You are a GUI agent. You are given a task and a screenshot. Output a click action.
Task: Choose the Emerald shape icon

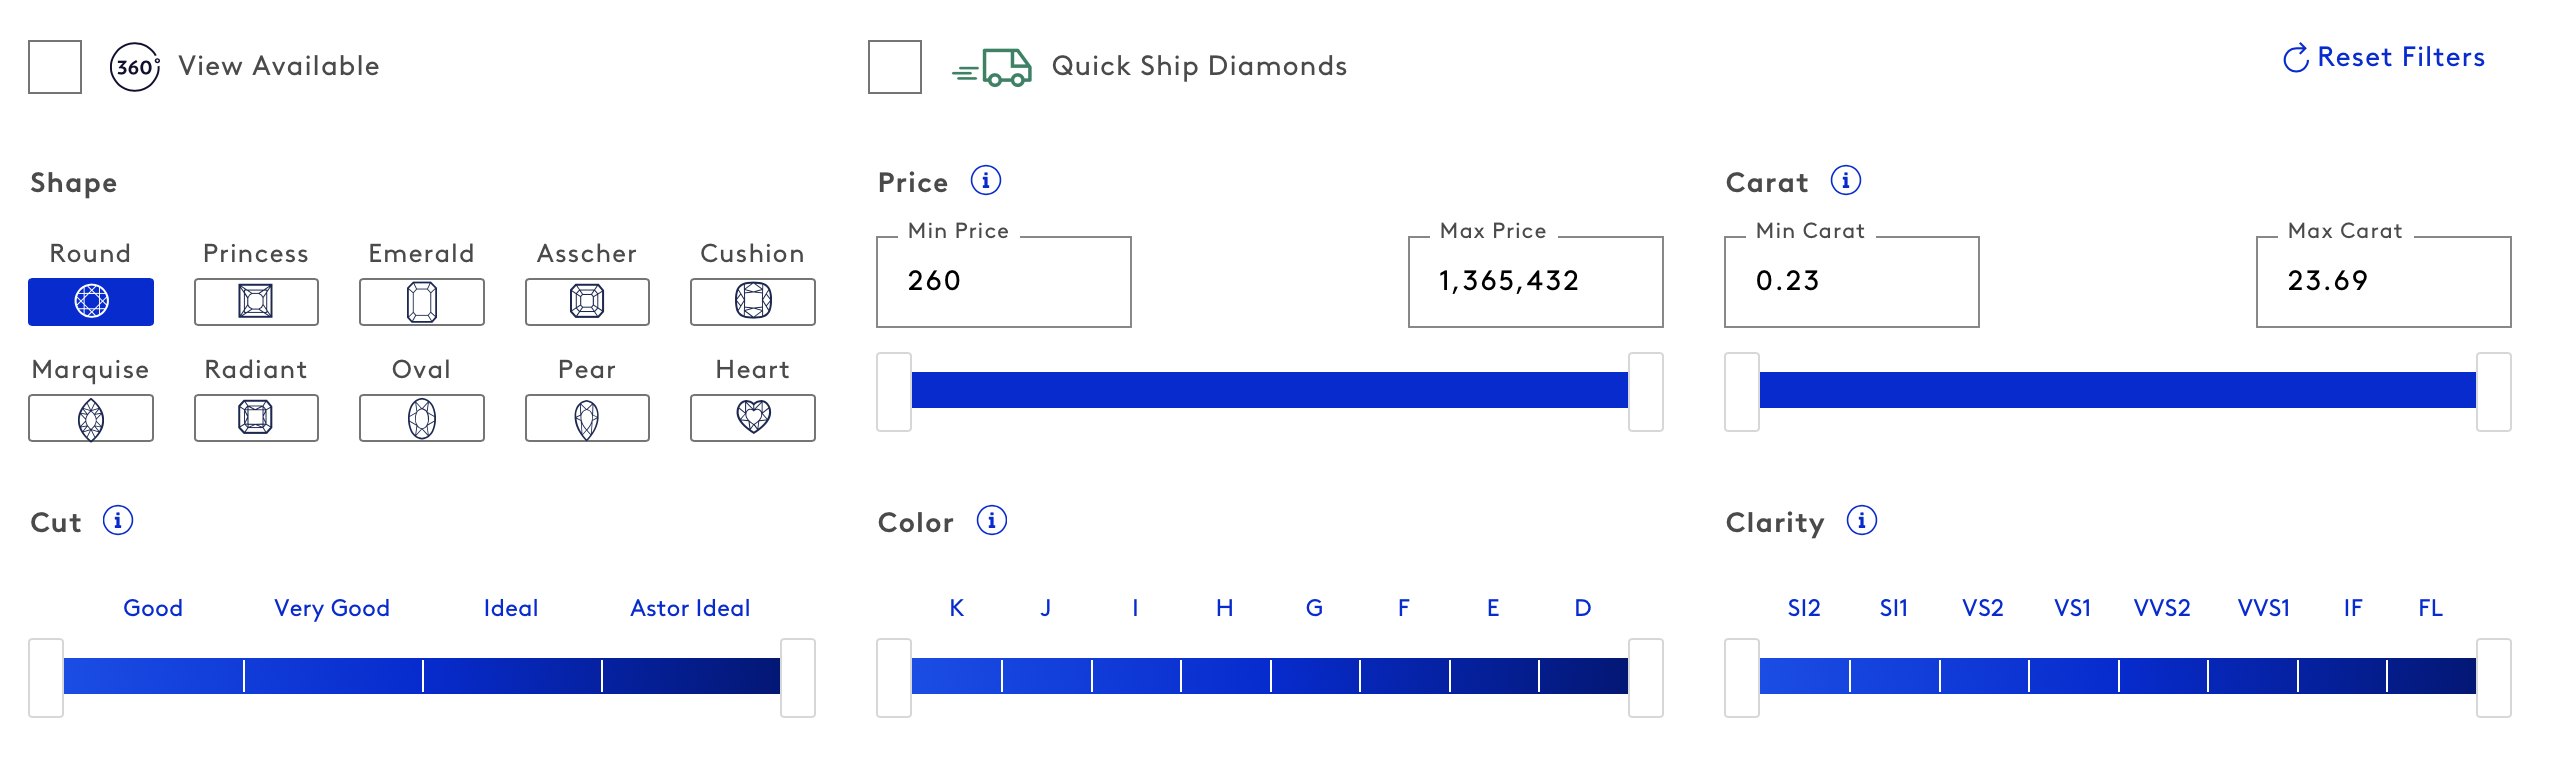click(x=421, y=301)
